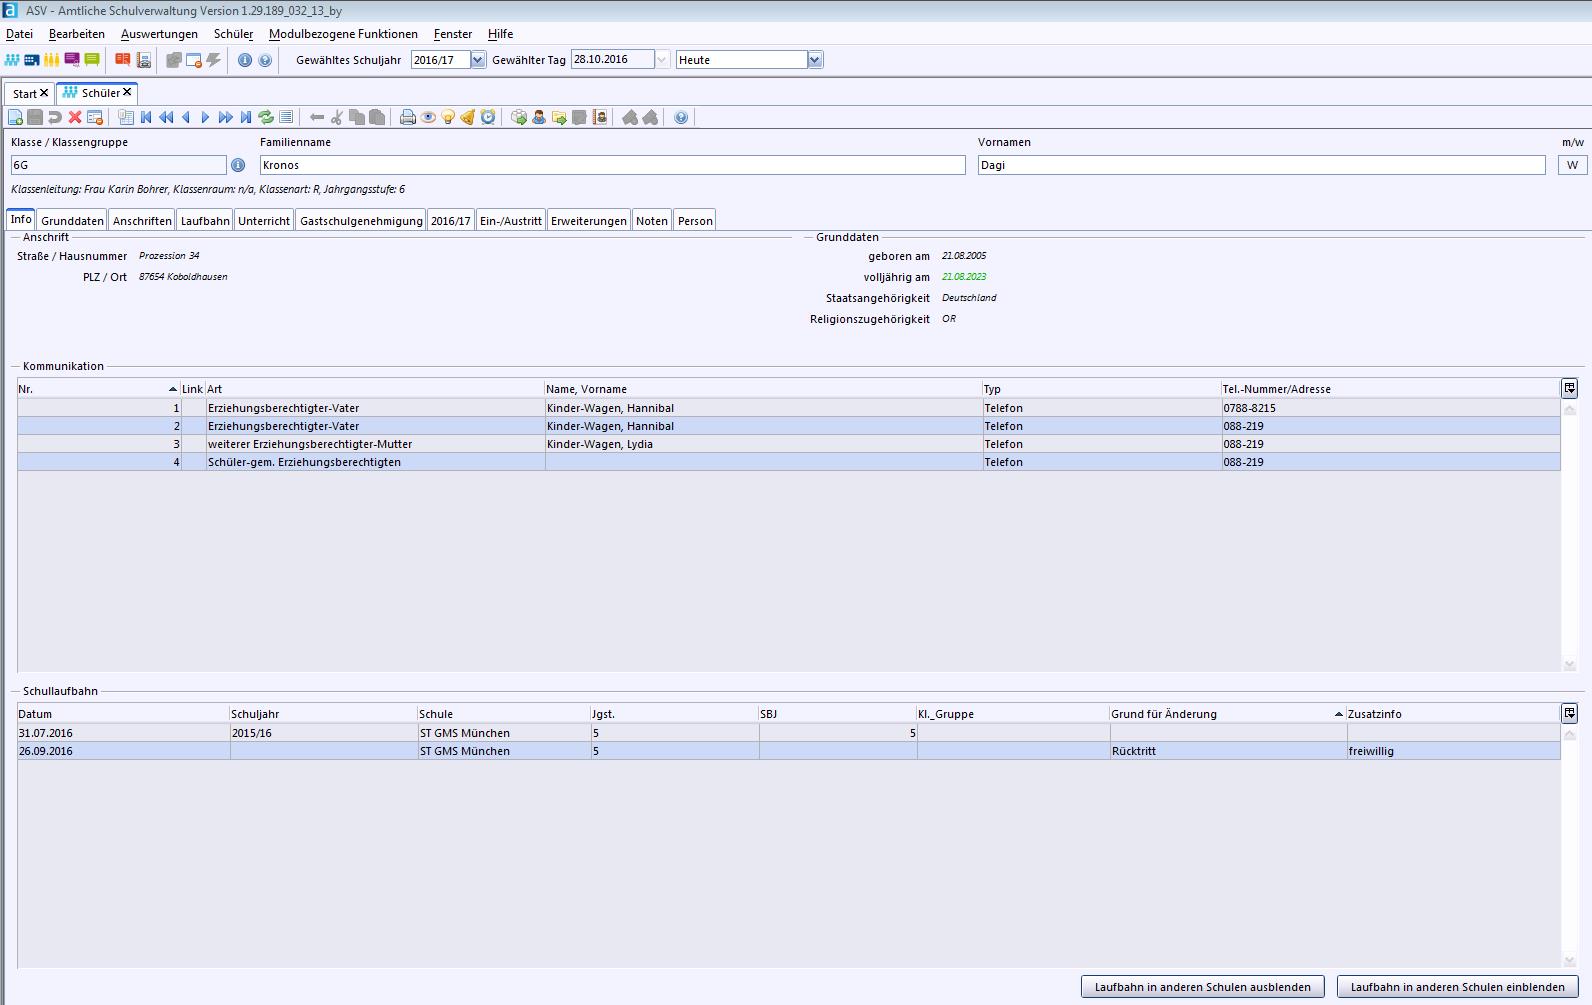The image size is (1592, 1005).
Task: Open the Auswertungen menu
Action: pyautogui.click(x=159, y=34)
